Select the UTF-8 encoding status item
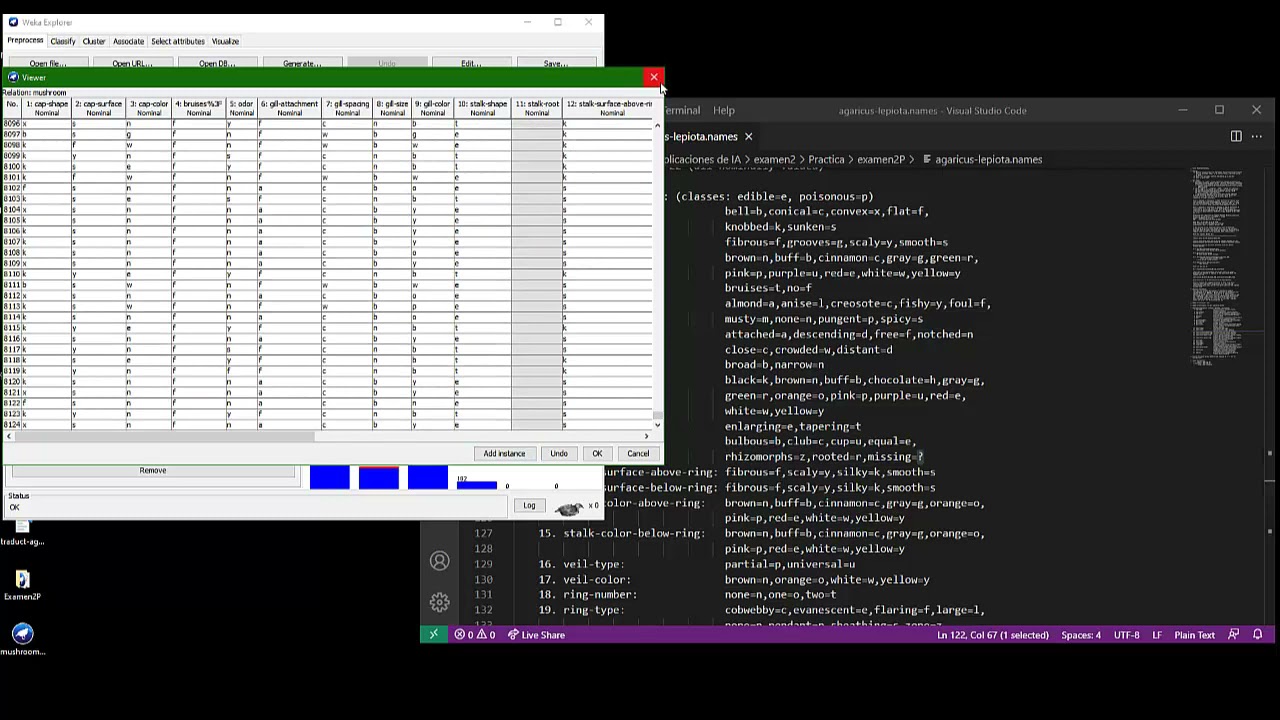The image size is (1280, 720). pyautogui.click(x=1127, y=635)
